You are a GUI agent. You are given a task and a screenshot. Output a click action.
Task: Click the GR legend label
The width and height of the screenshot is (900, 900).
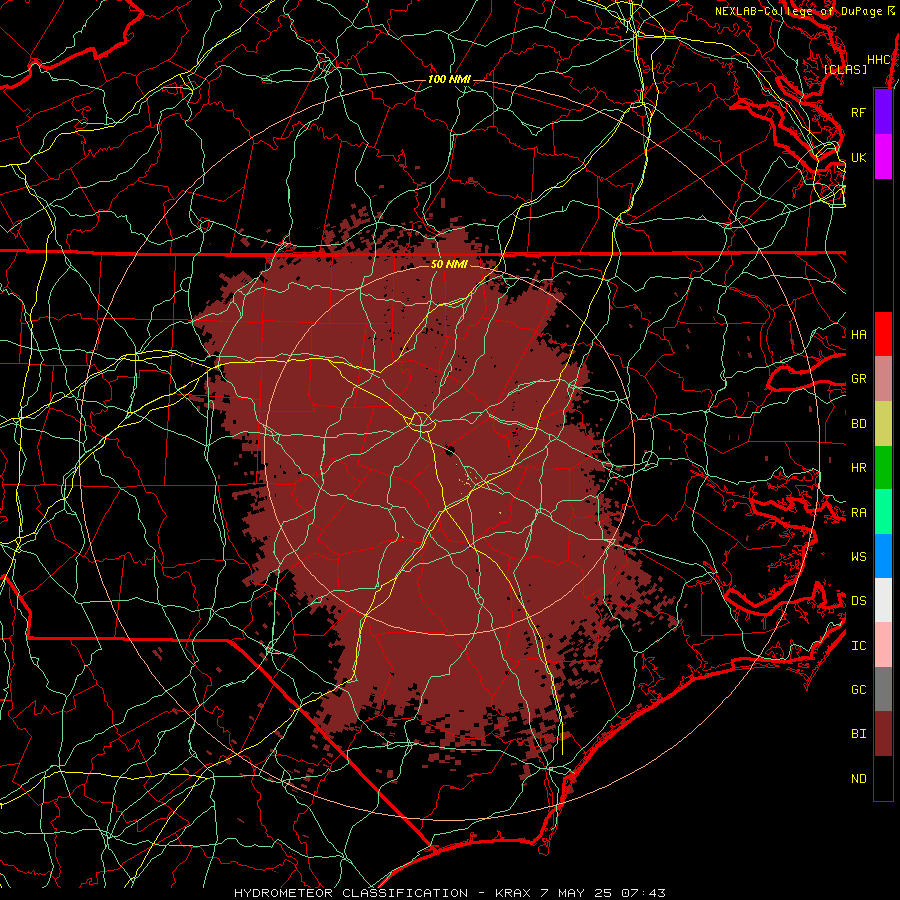click(859, 379)
